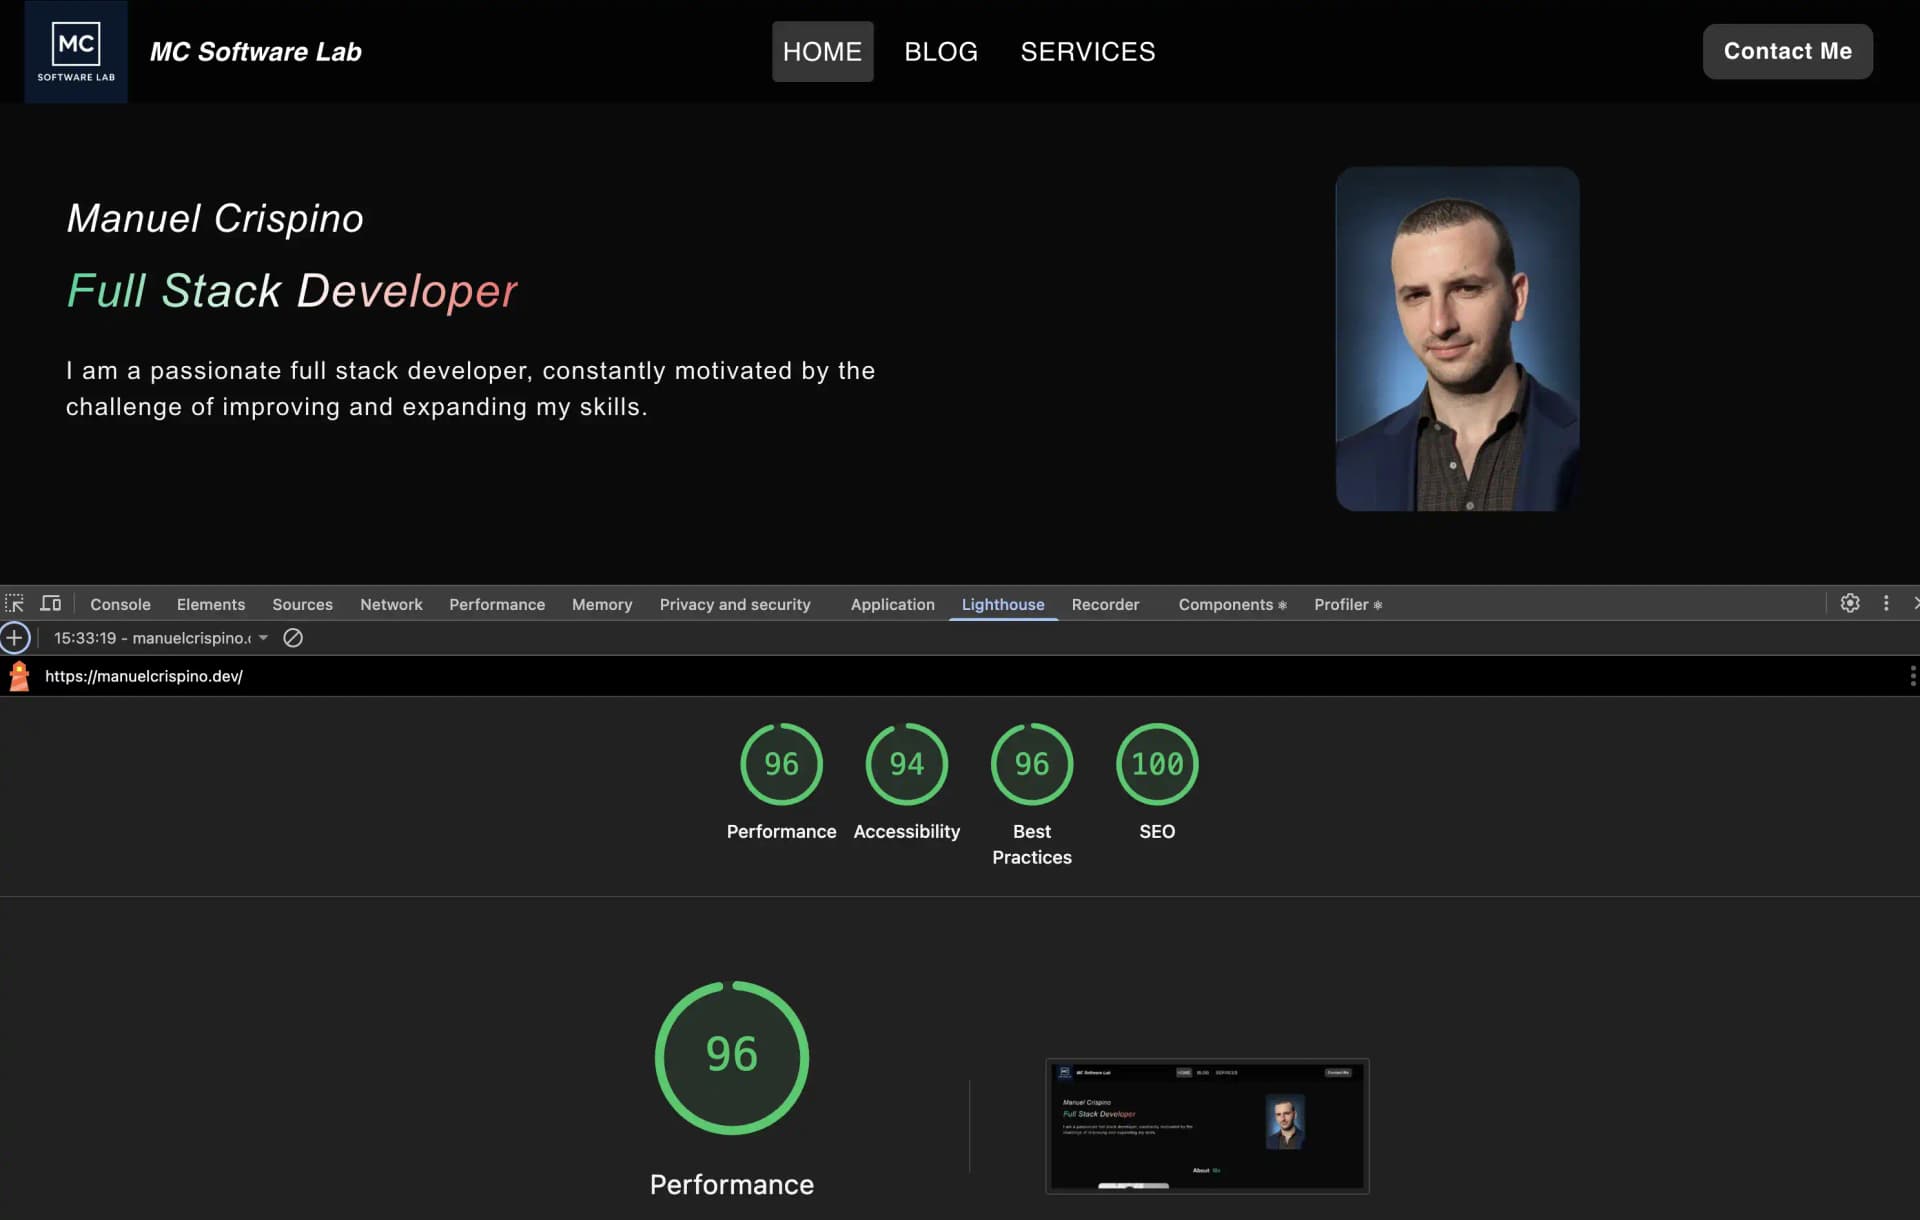Open the BLOG navigation item

[x=940, y=51]
